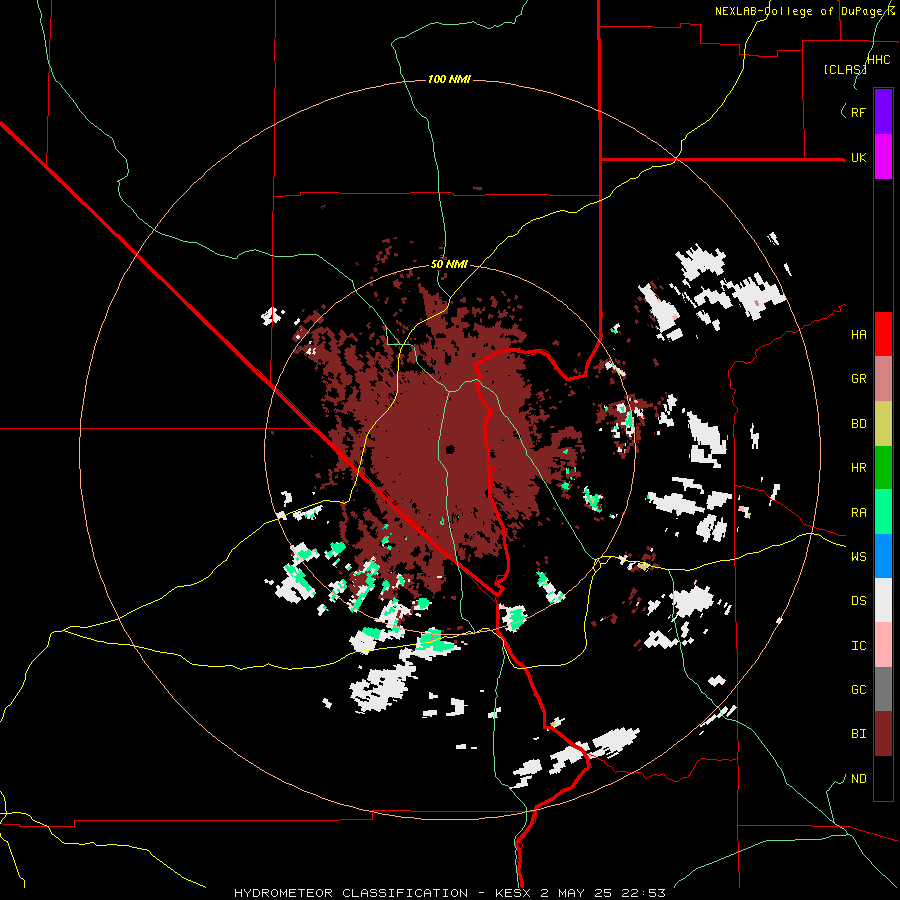Click the black radar site dot at center
The width and height of the screenshot is (900, 900).
click(451, 449)
